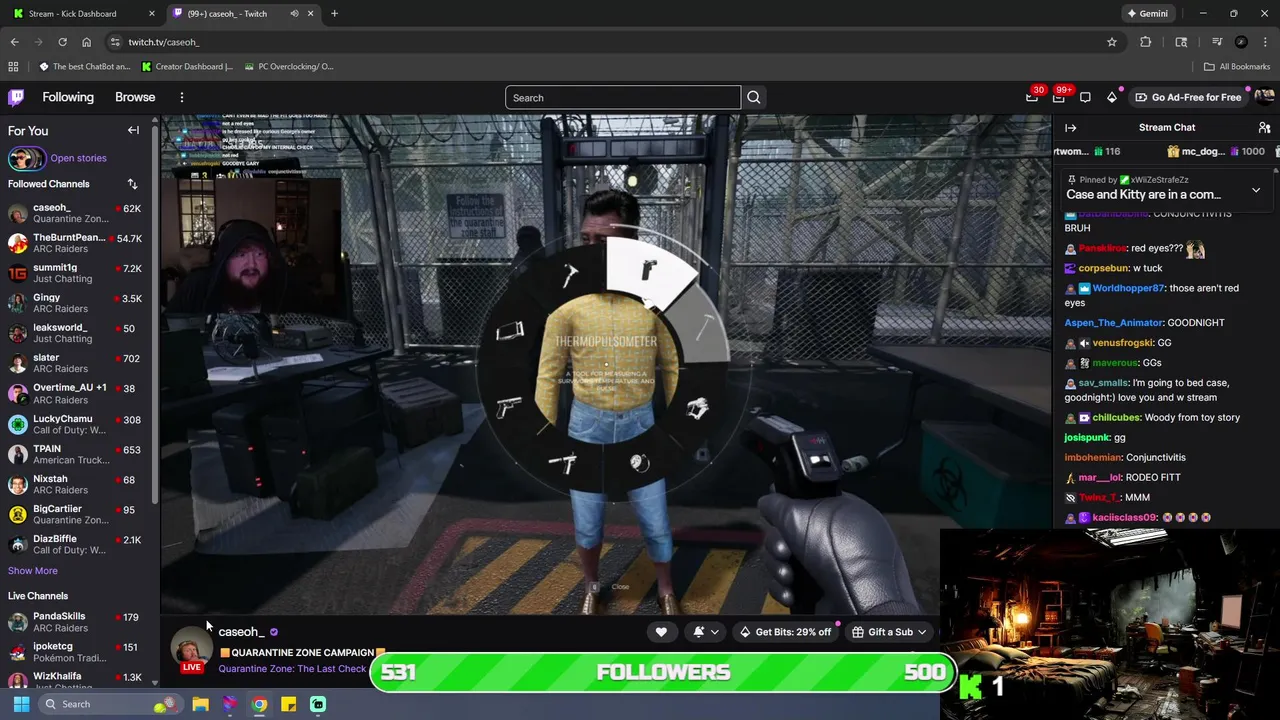Open LuckyChamu channel in sidebar
This screenshot has width=1280, height=720.
click(75, 424)
